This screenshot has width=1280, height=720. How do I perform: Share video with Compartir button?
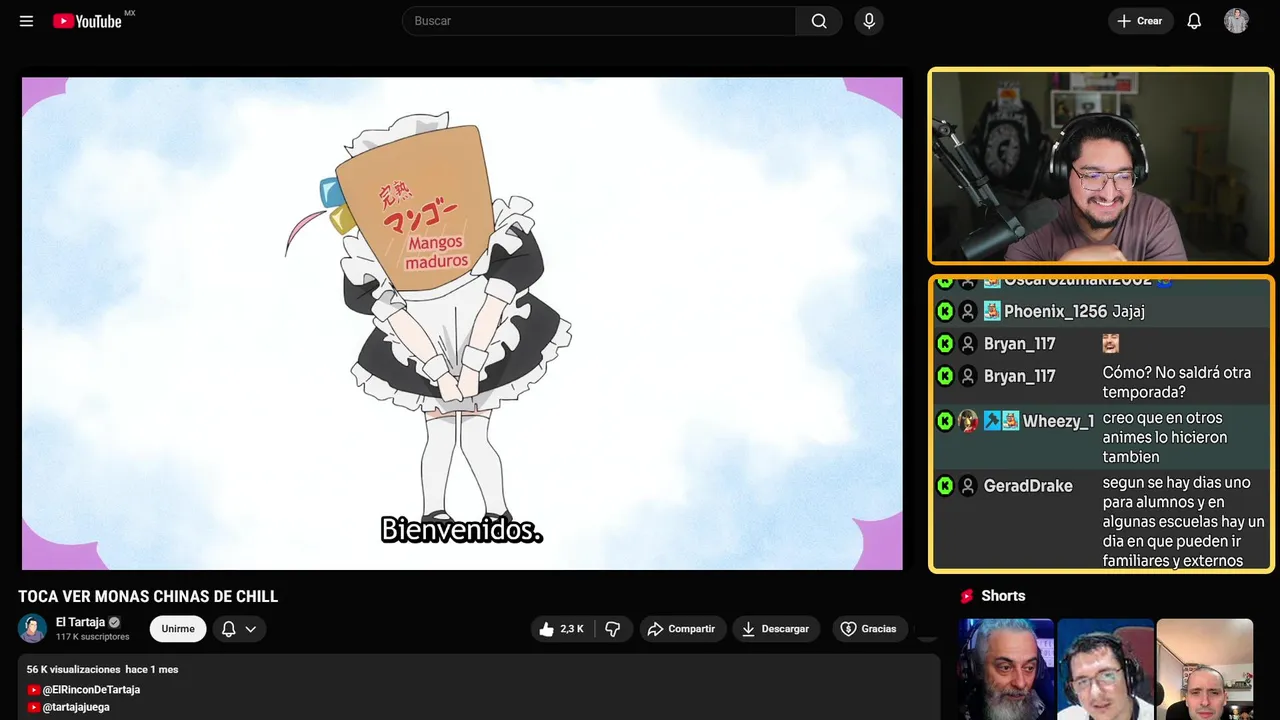681,629
